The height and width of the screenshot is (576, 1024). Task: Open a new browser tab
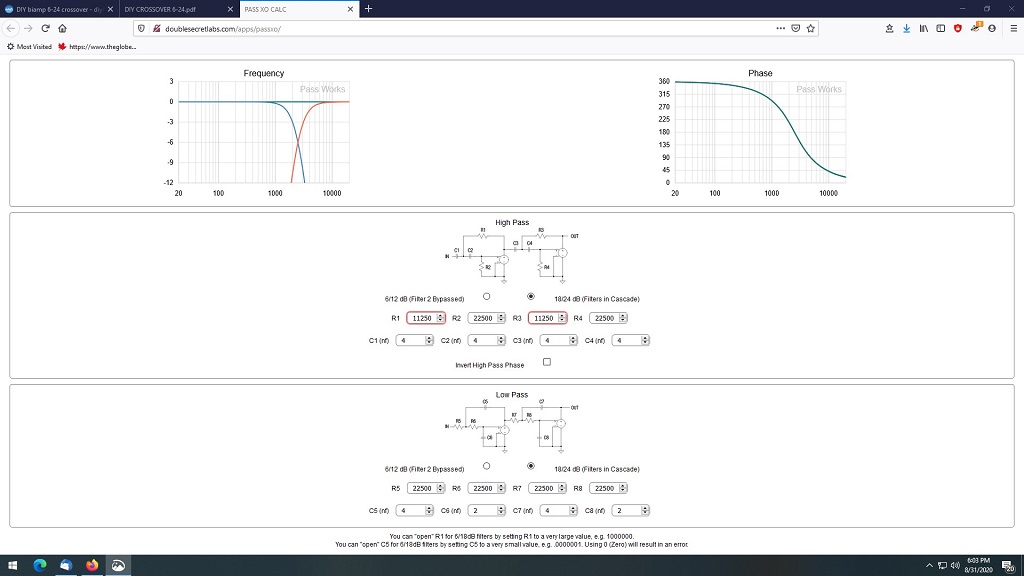368,9
